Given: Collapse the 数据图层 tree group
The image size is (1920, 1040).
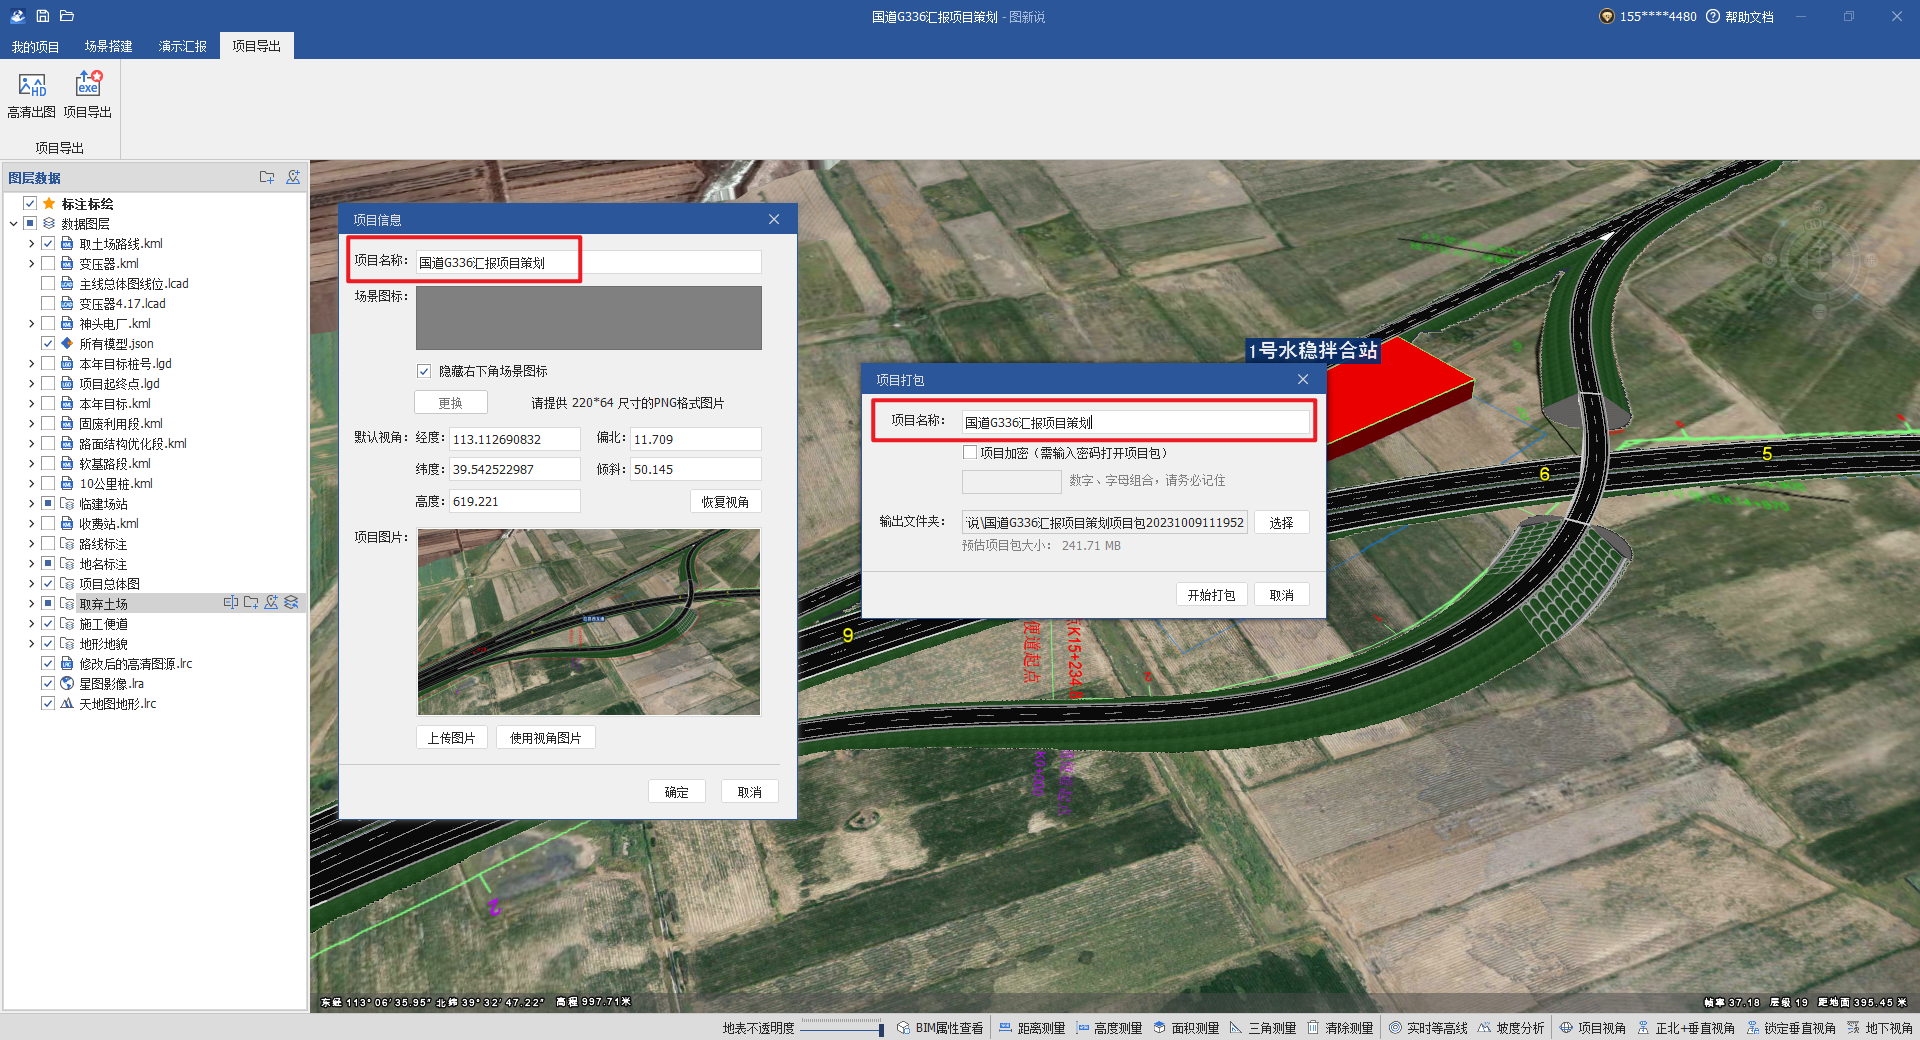Looking at the screenshot, I should point(14,224).
